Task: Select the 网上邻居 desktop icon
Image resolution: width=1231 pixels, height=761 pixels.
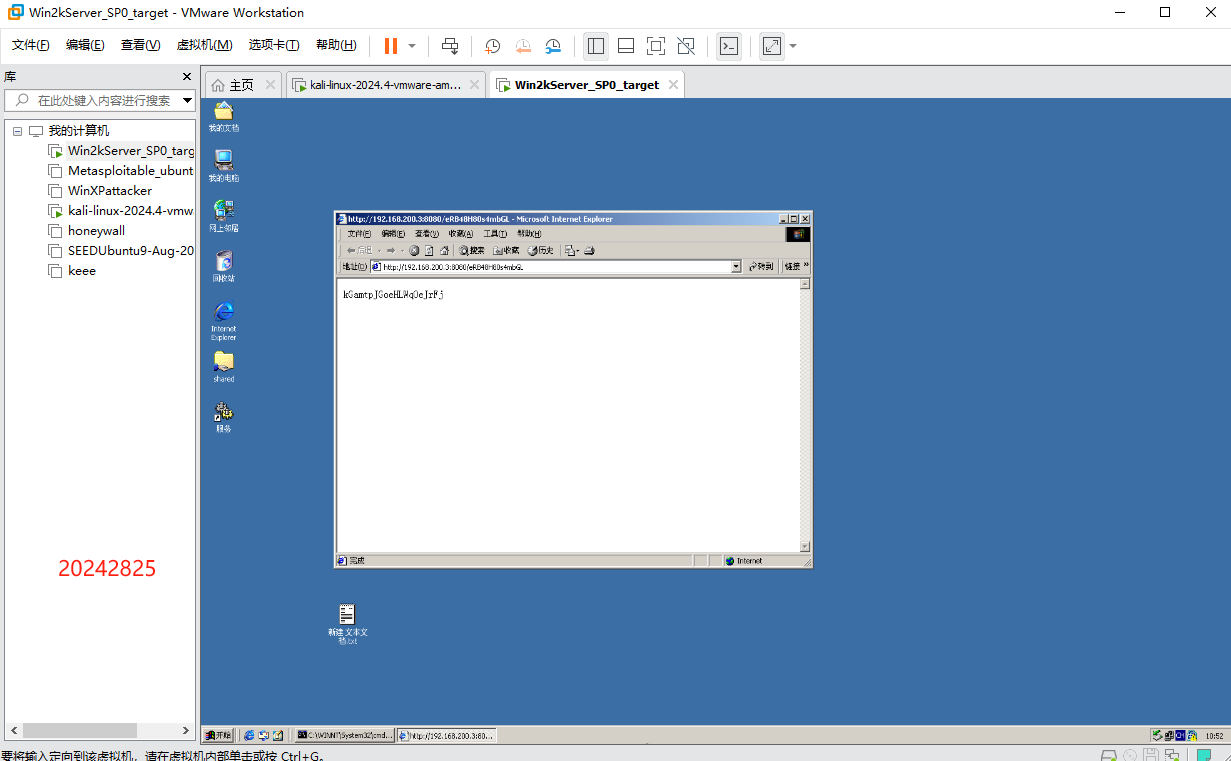Action: click(224, 216)
